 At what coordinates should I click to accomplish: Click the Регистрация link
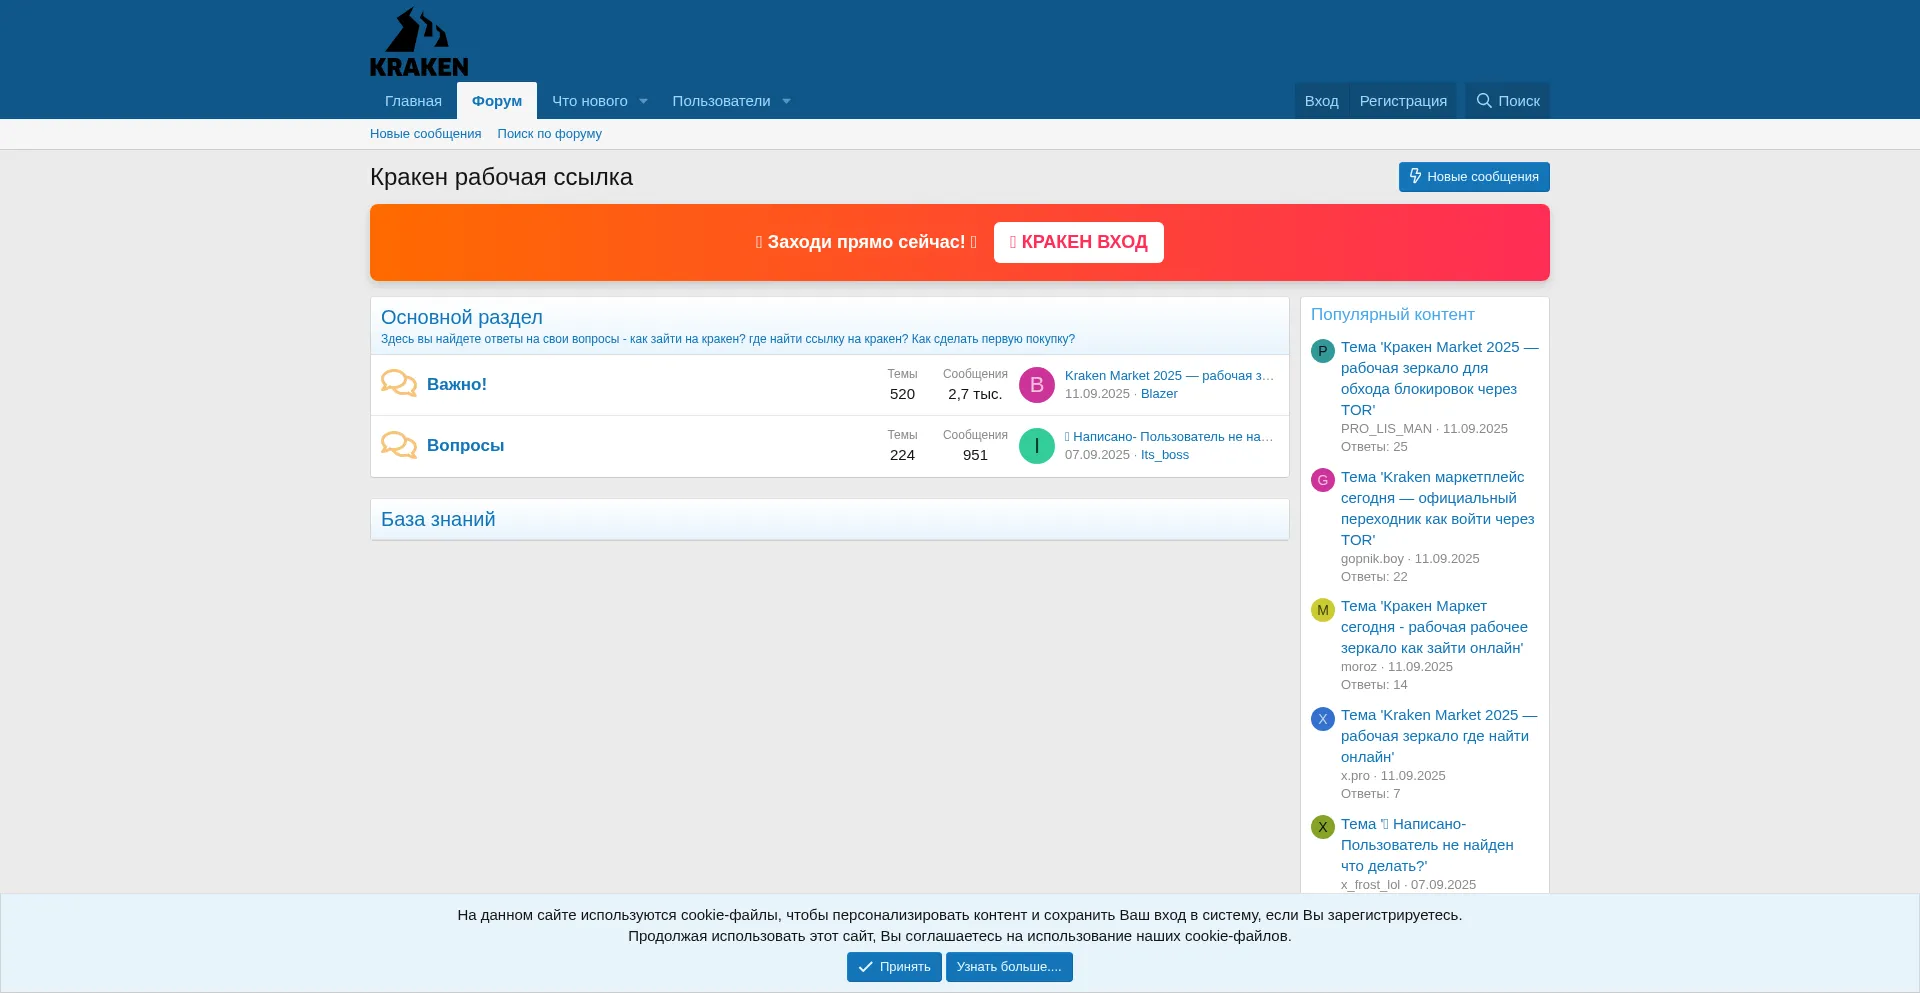click(x=1403, y=101)
